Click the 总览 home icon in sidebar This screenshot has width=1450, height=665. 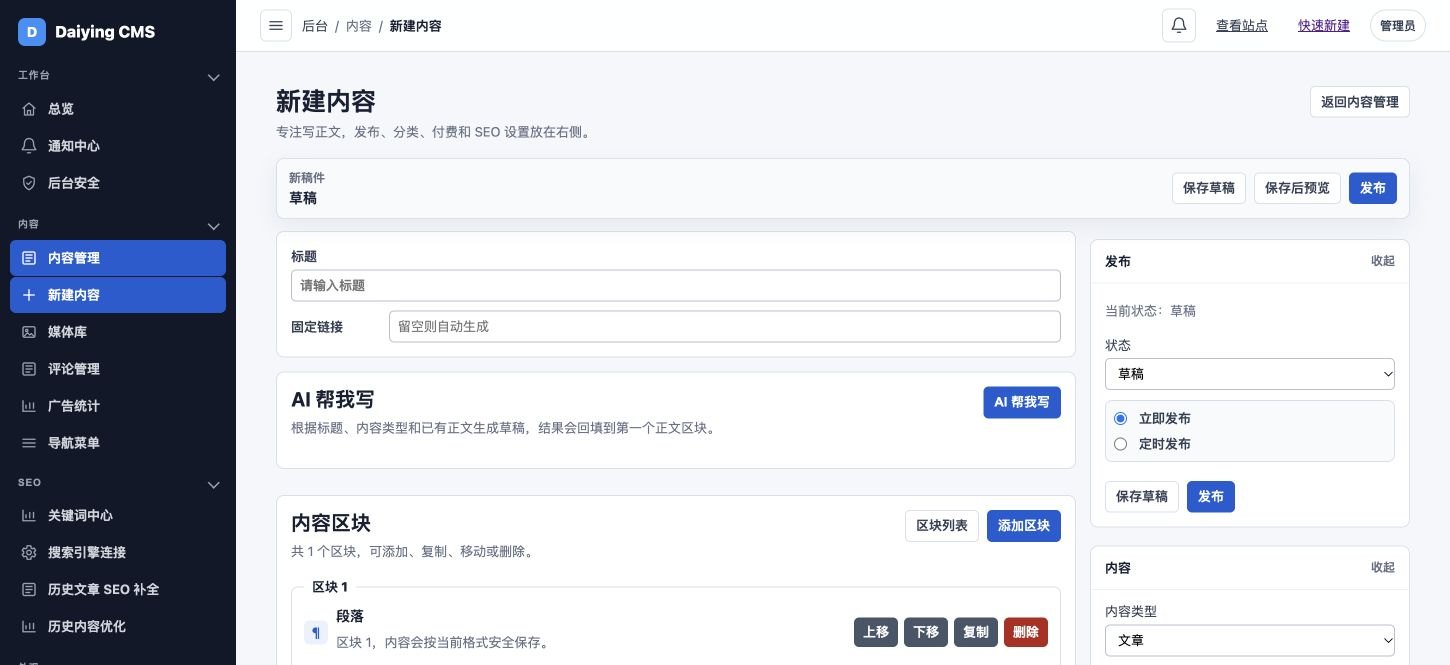point(29,109)
